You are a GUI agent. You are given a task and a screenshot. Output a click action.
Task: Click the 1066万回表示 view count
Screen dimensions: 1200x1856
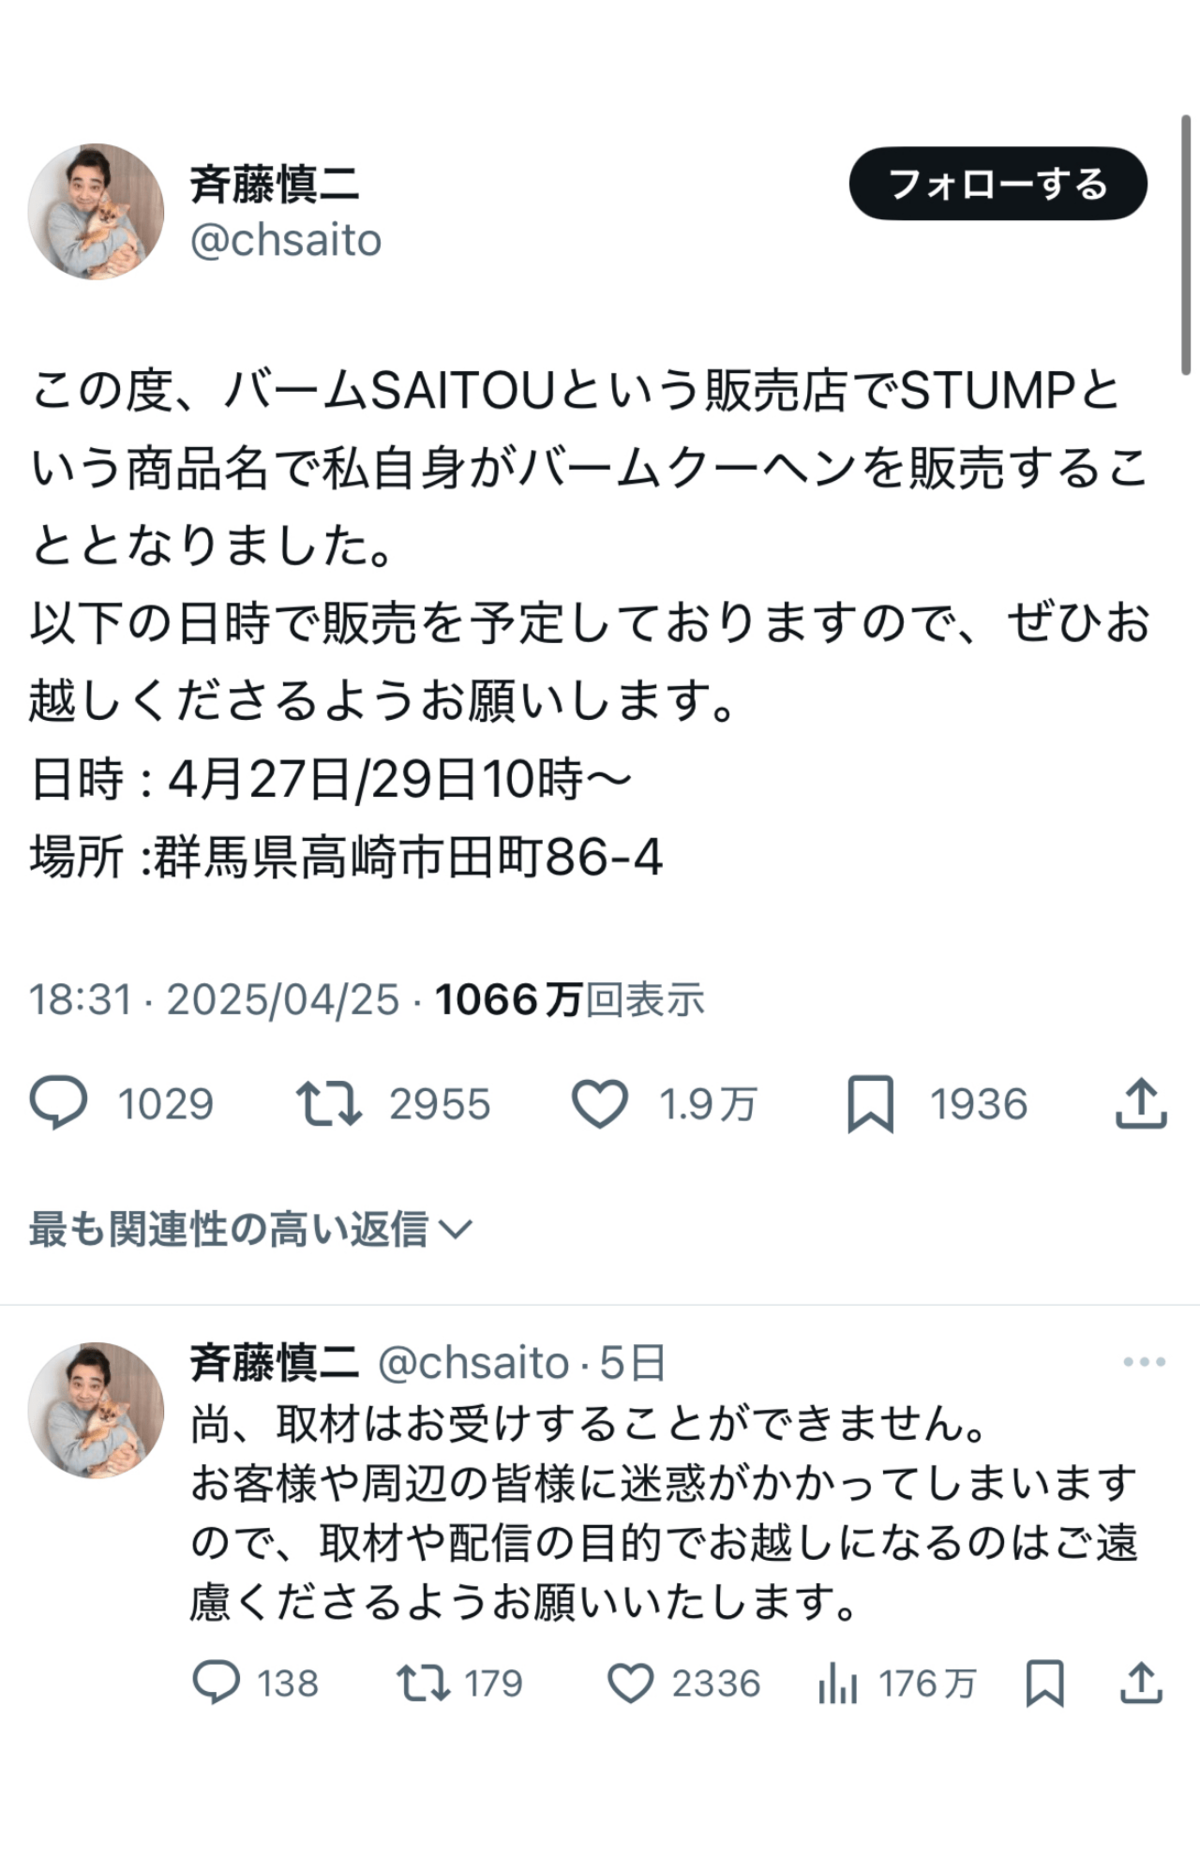point(570,999)
